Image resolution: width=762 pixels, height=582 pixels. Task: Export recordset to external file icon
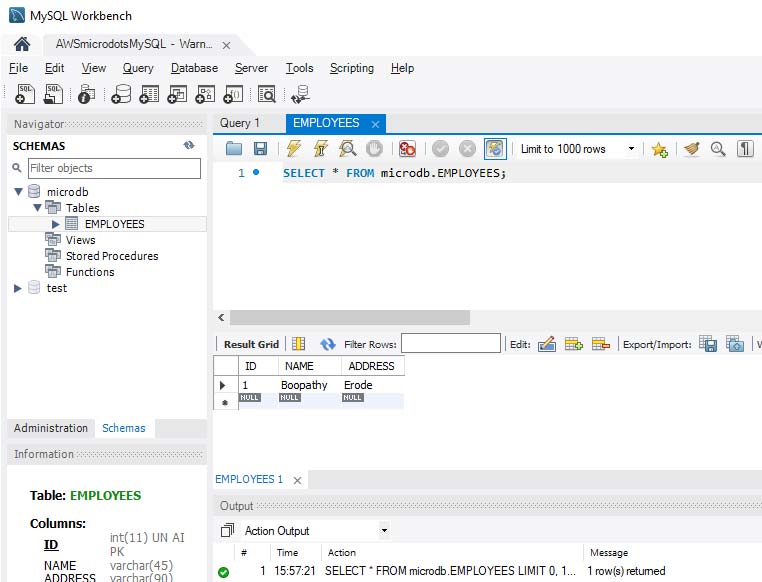tap(708, 344)
